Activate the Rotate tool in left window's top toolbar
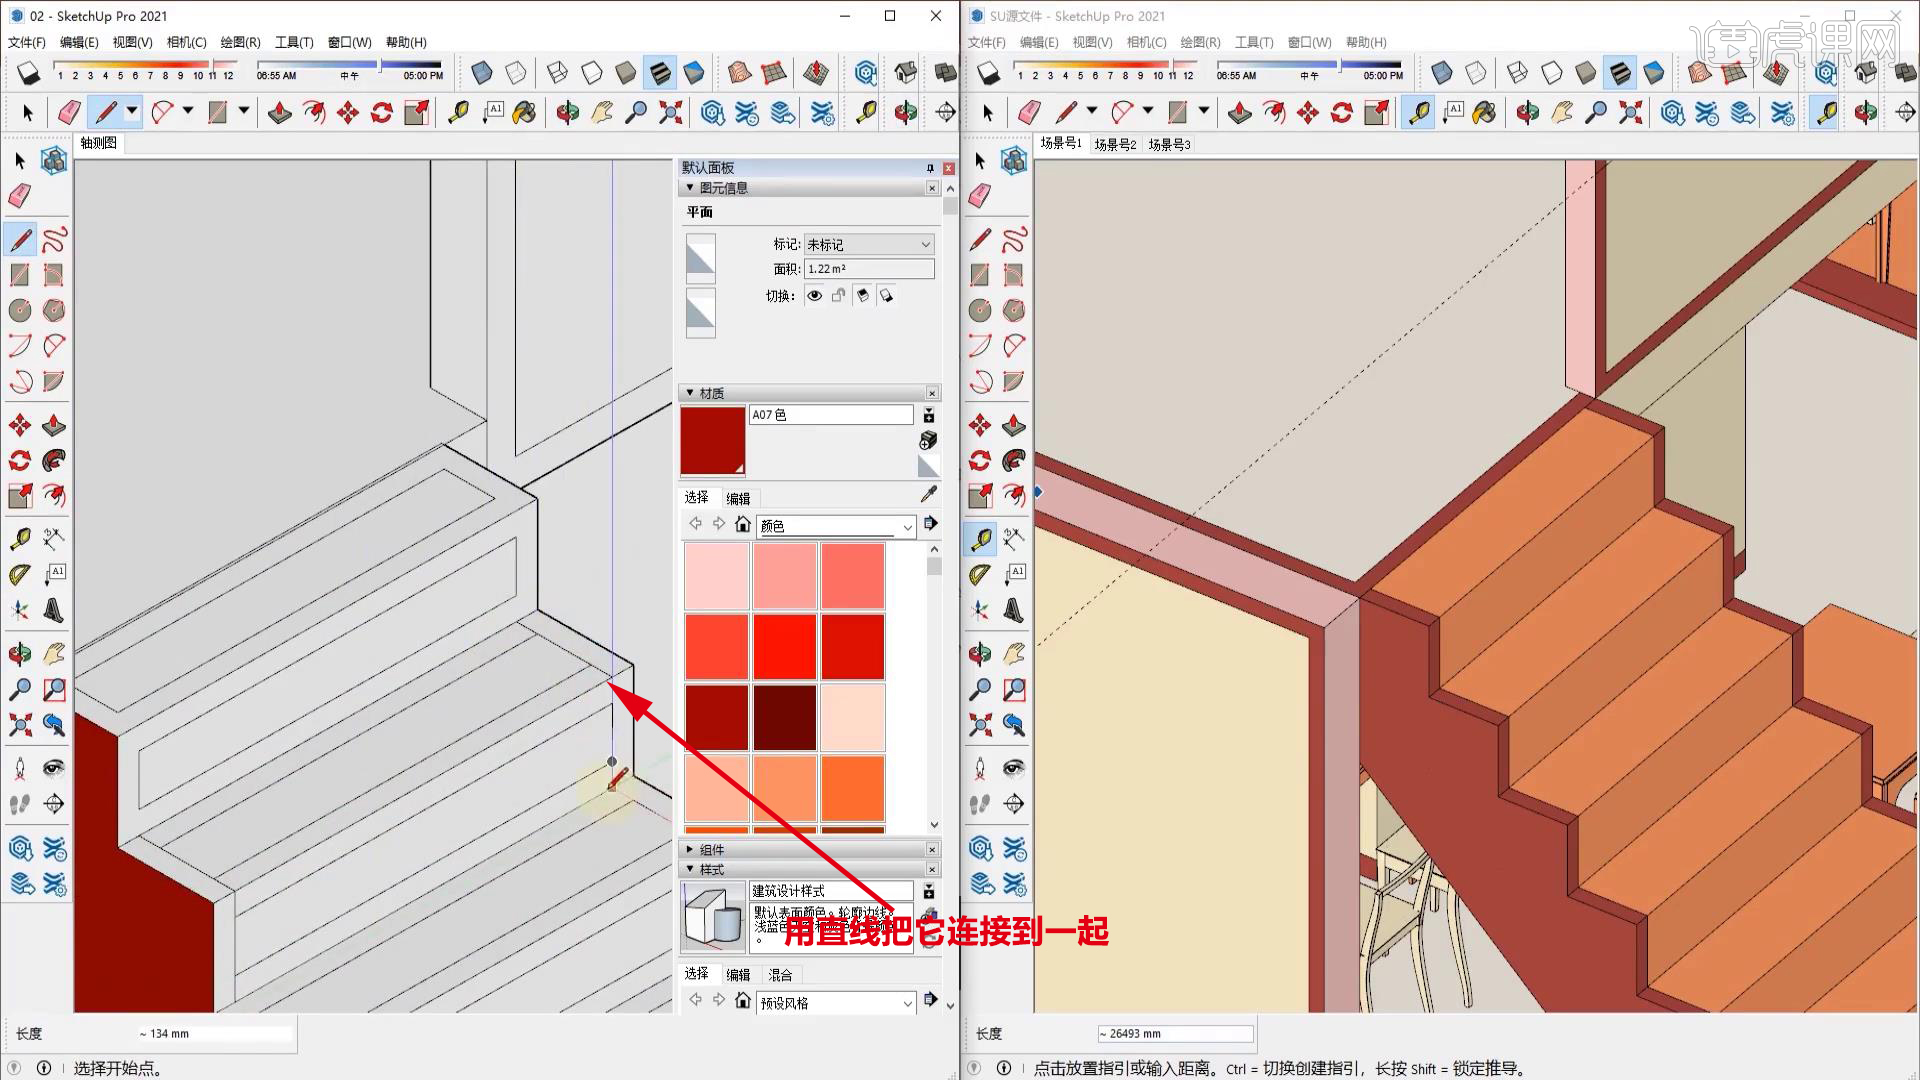Viewport: 1920px width, 1080px height. pyautogui.click(x=382, y=112)
